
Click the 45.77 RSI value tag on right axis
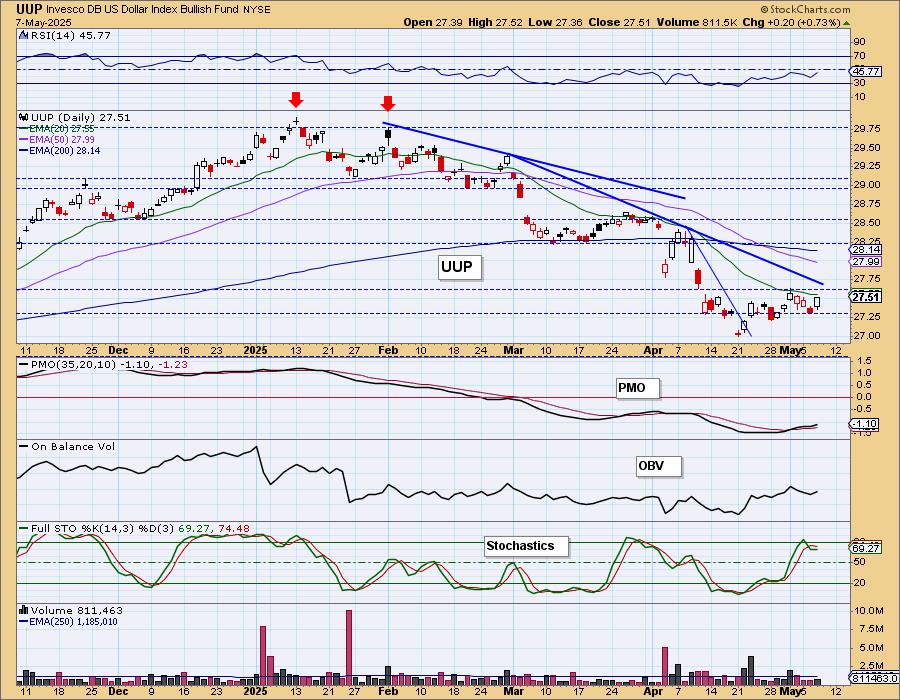tap(866, 72)
